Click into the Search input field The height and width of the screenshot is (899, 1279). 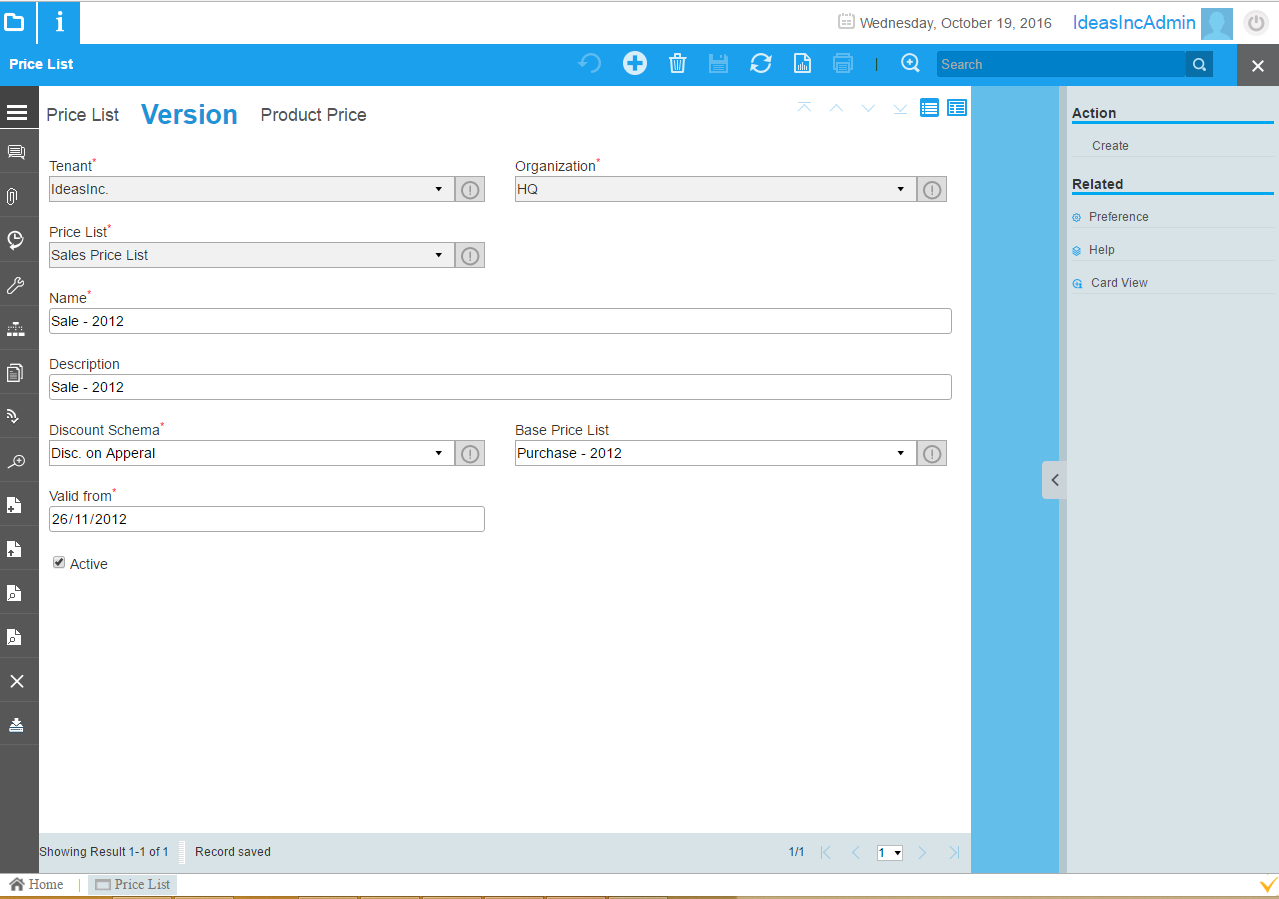1061,65
